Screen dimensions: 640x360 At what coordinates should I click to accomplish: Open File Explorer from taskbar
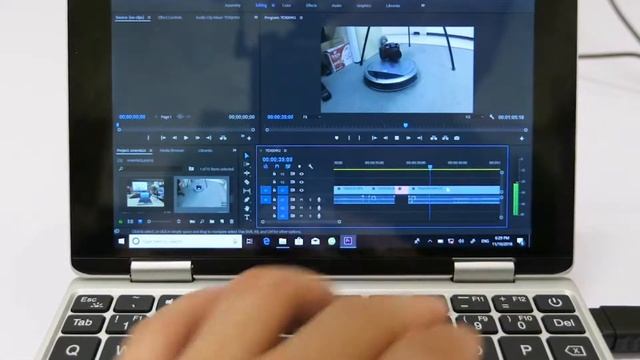tap(282, 241)
